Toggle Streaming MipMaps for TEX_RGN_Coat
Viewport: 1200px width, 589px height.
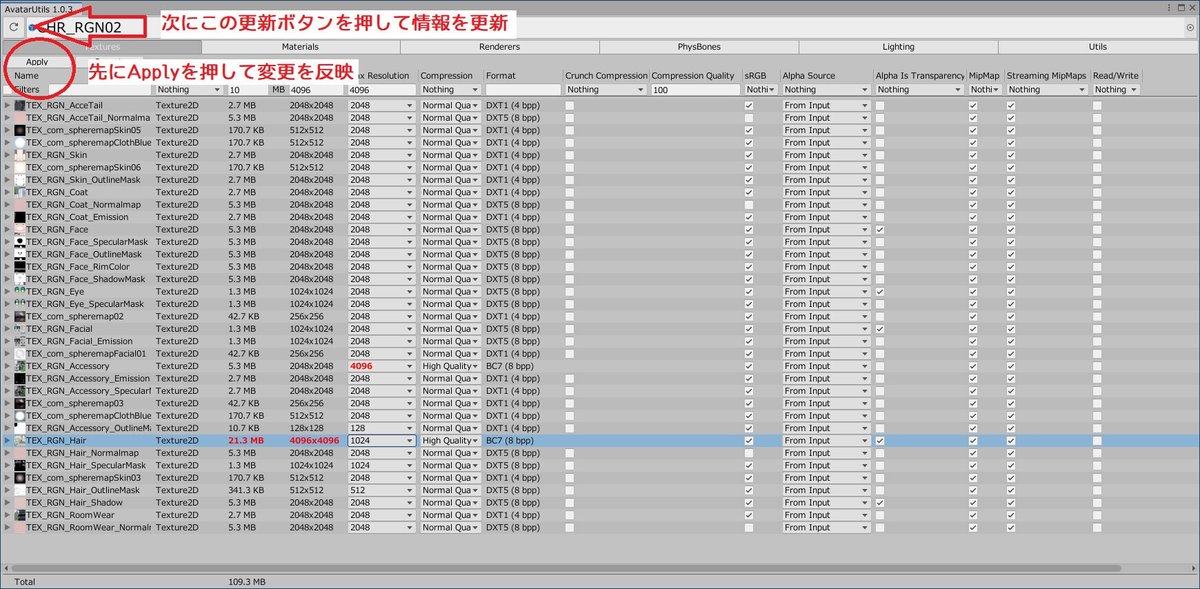pos(1011,192)
